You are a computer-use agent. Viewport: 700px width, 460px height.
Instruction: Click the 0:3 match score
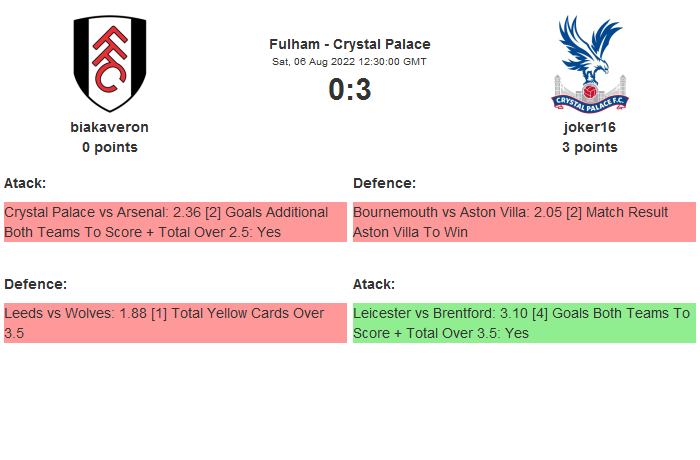(x=350, y=89)
